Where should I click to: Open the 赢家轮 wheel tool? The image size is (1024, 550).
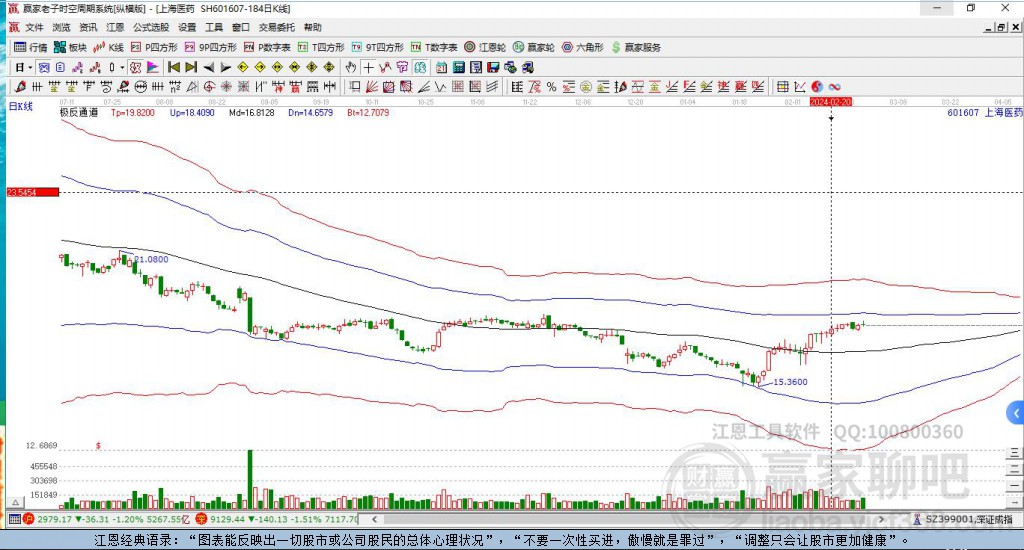click(x=534, y=47)
